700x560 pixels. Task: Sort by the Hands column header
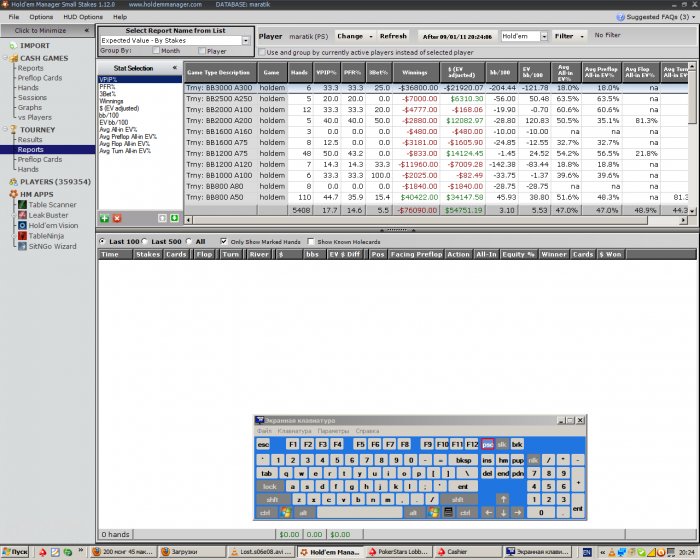(299, 72)
